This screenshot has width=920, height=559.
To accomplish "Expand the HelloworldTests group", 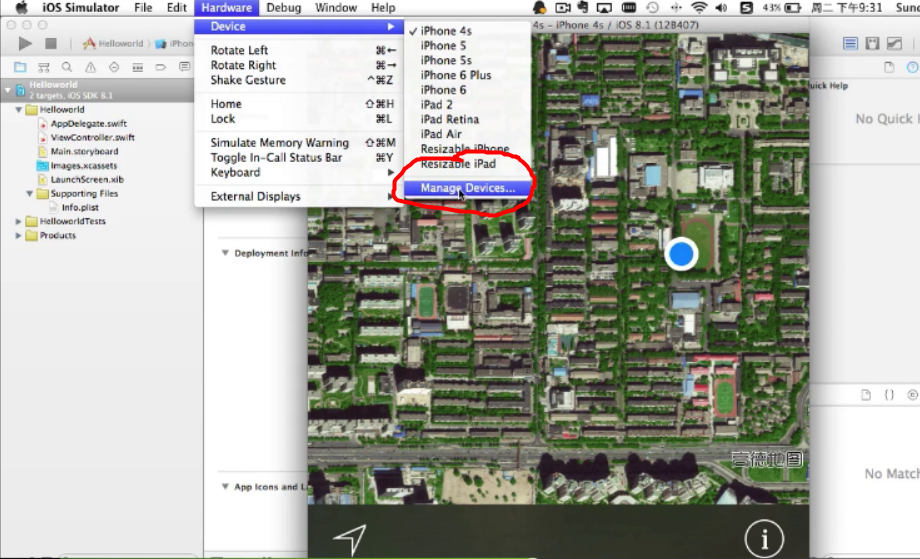I will 19,221.
